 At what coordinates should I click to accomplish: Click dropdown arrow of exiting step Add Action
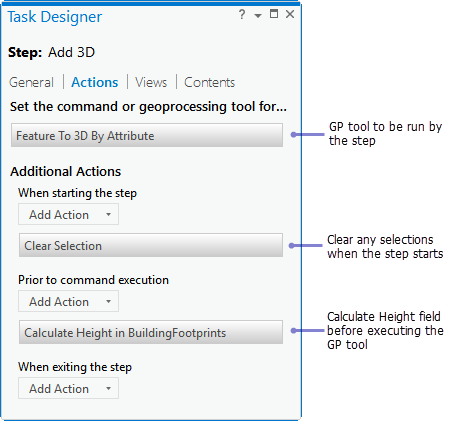[108, 389]
